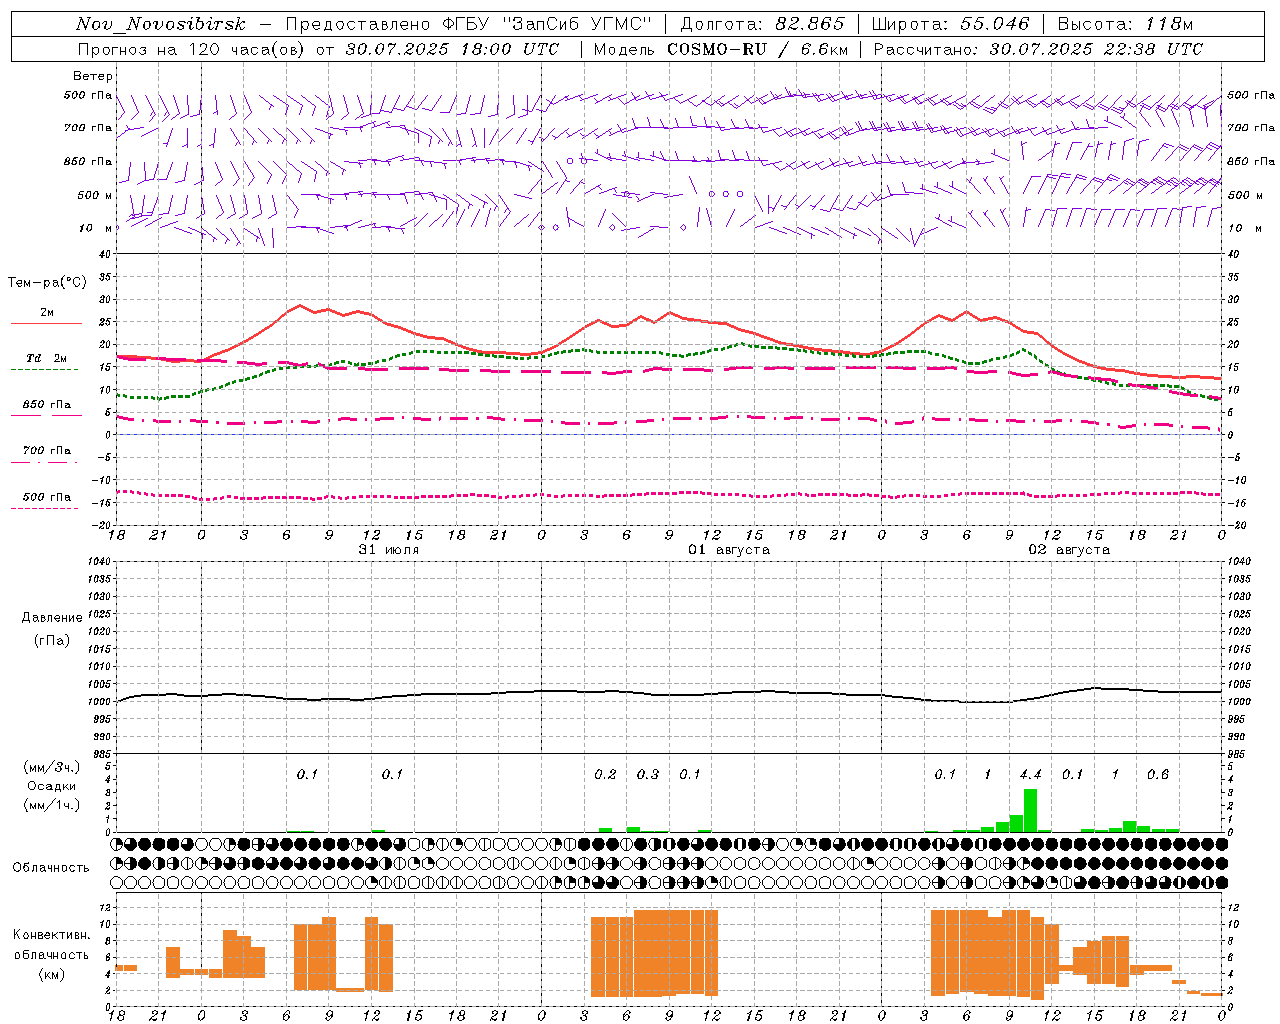Click the 0.3 precipitation total value

point(648,774)
